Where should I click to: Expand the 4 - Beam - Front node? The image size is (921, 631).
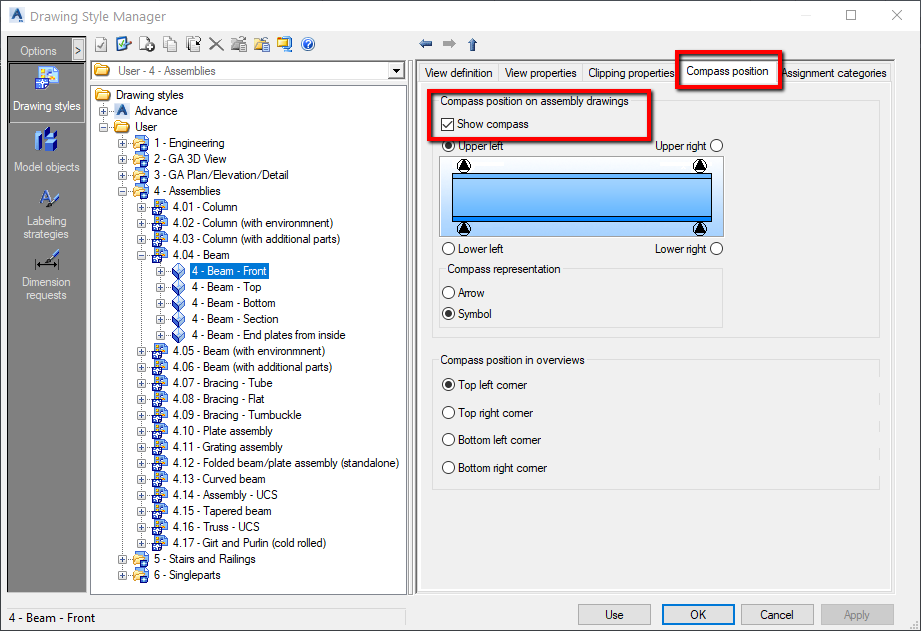click(x=160, y=271)
